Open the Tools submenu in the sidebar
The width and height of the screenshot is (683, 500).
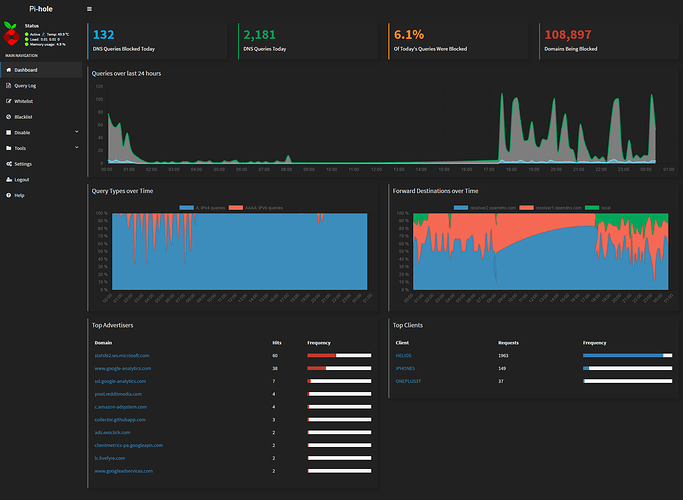click(x=21, y=148)
